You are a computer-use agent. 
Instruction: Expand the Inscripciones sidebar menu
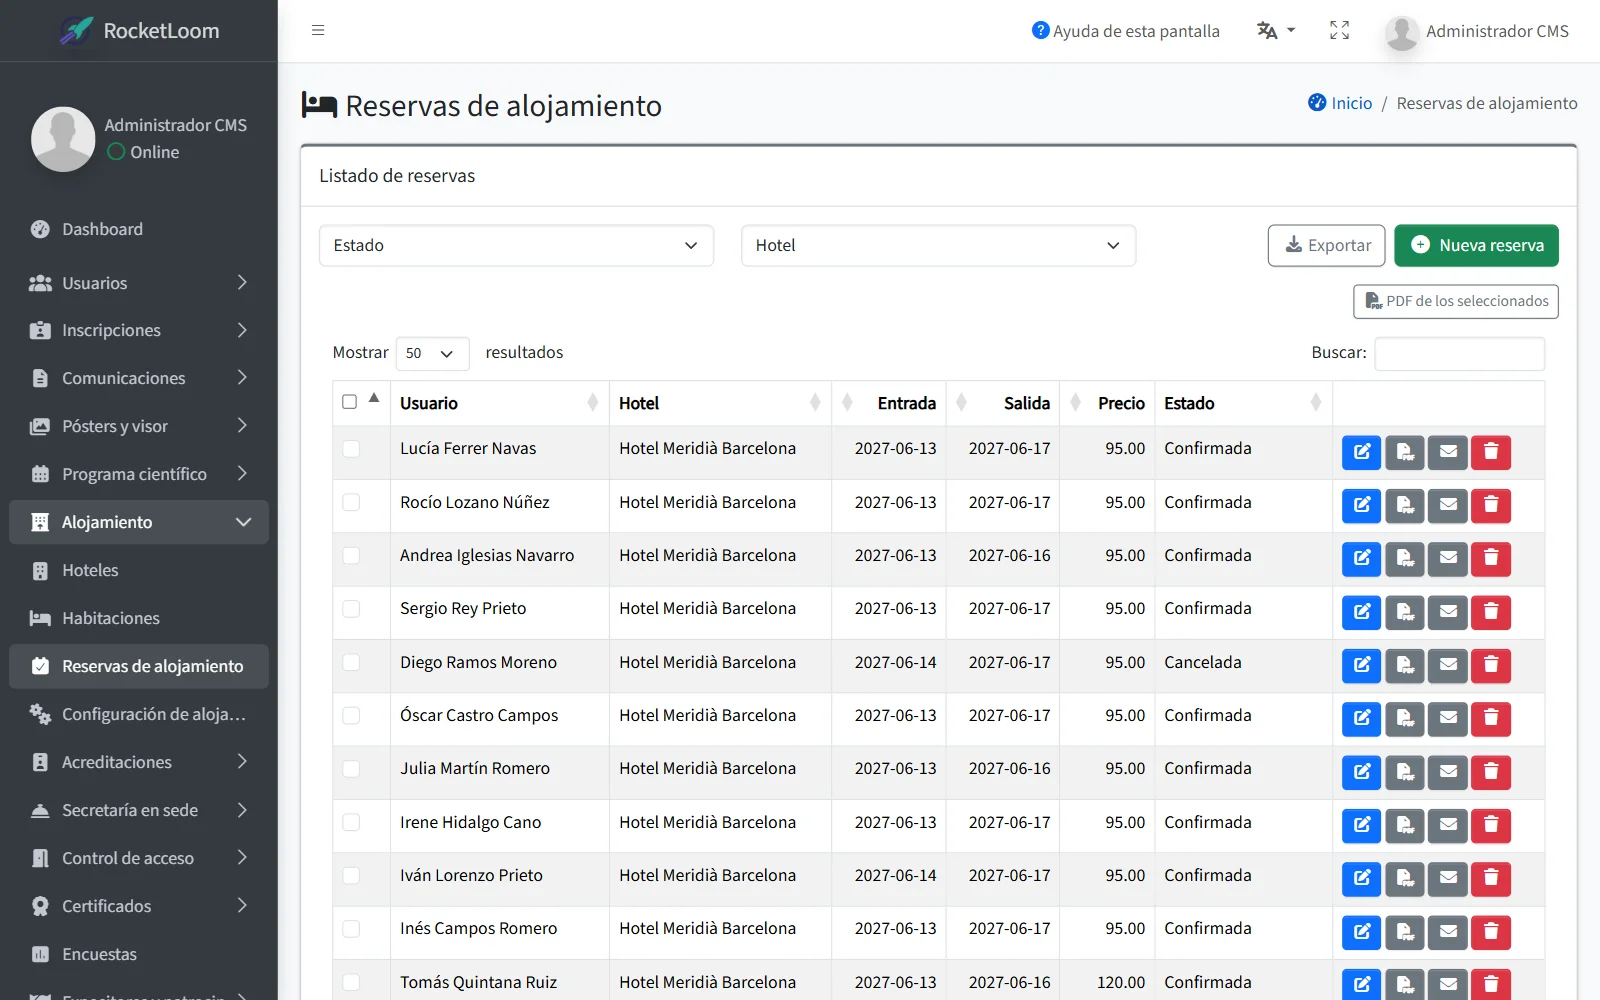139,330
